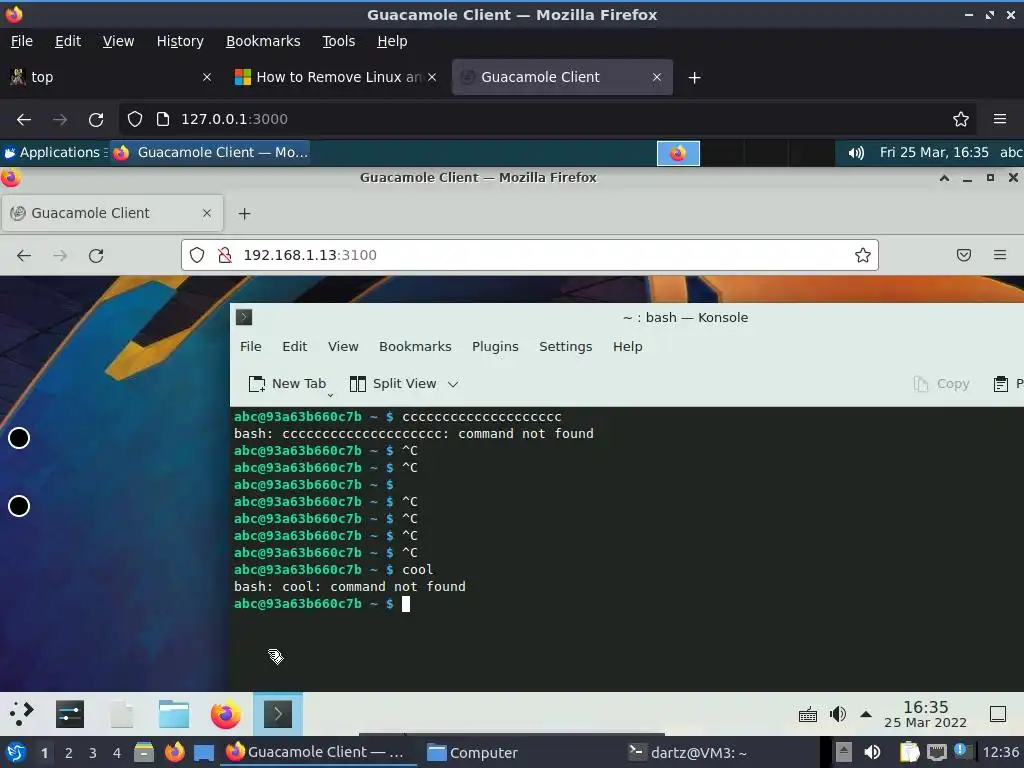The width and height of the screenshot is (1024, 768).
Task: Open the Konsole File menu
Action: [x=250, y=347]
